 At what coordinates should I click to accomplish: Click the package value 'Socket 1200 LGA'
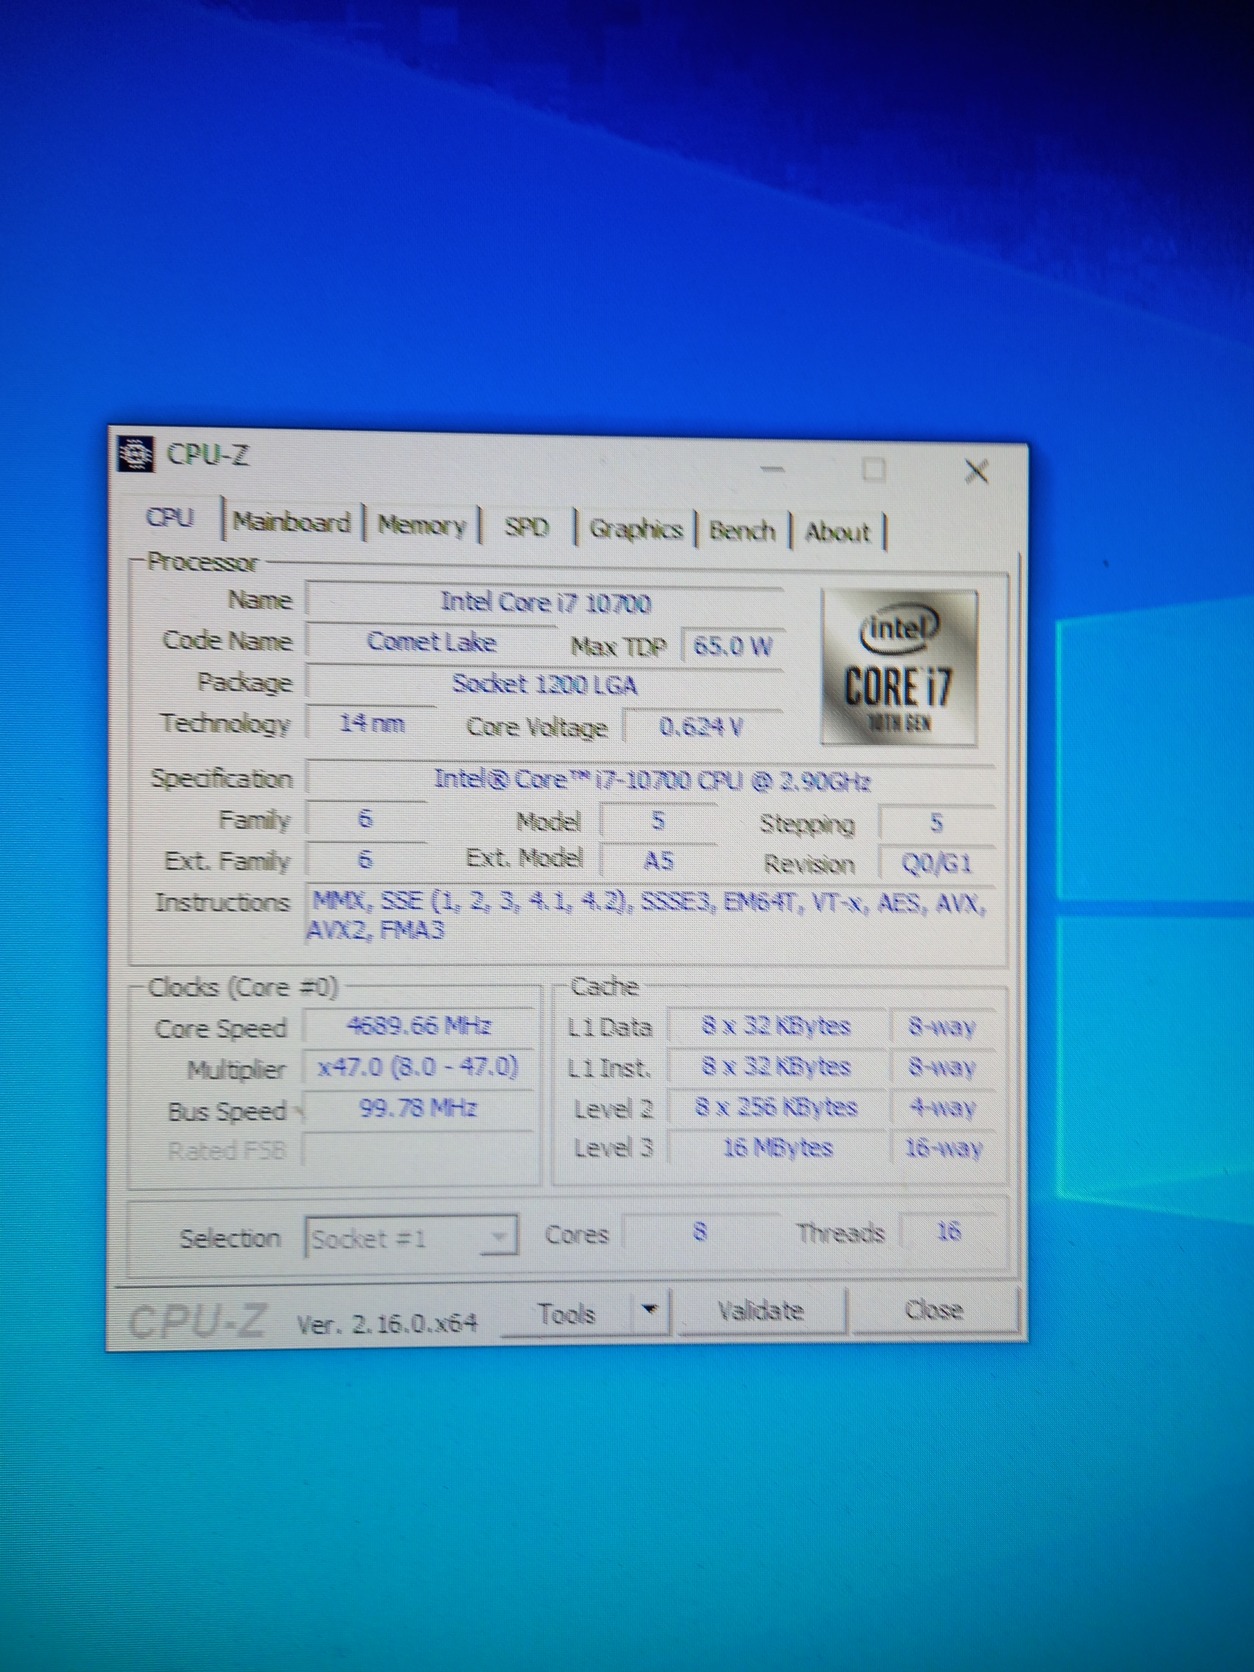[545, 684]
